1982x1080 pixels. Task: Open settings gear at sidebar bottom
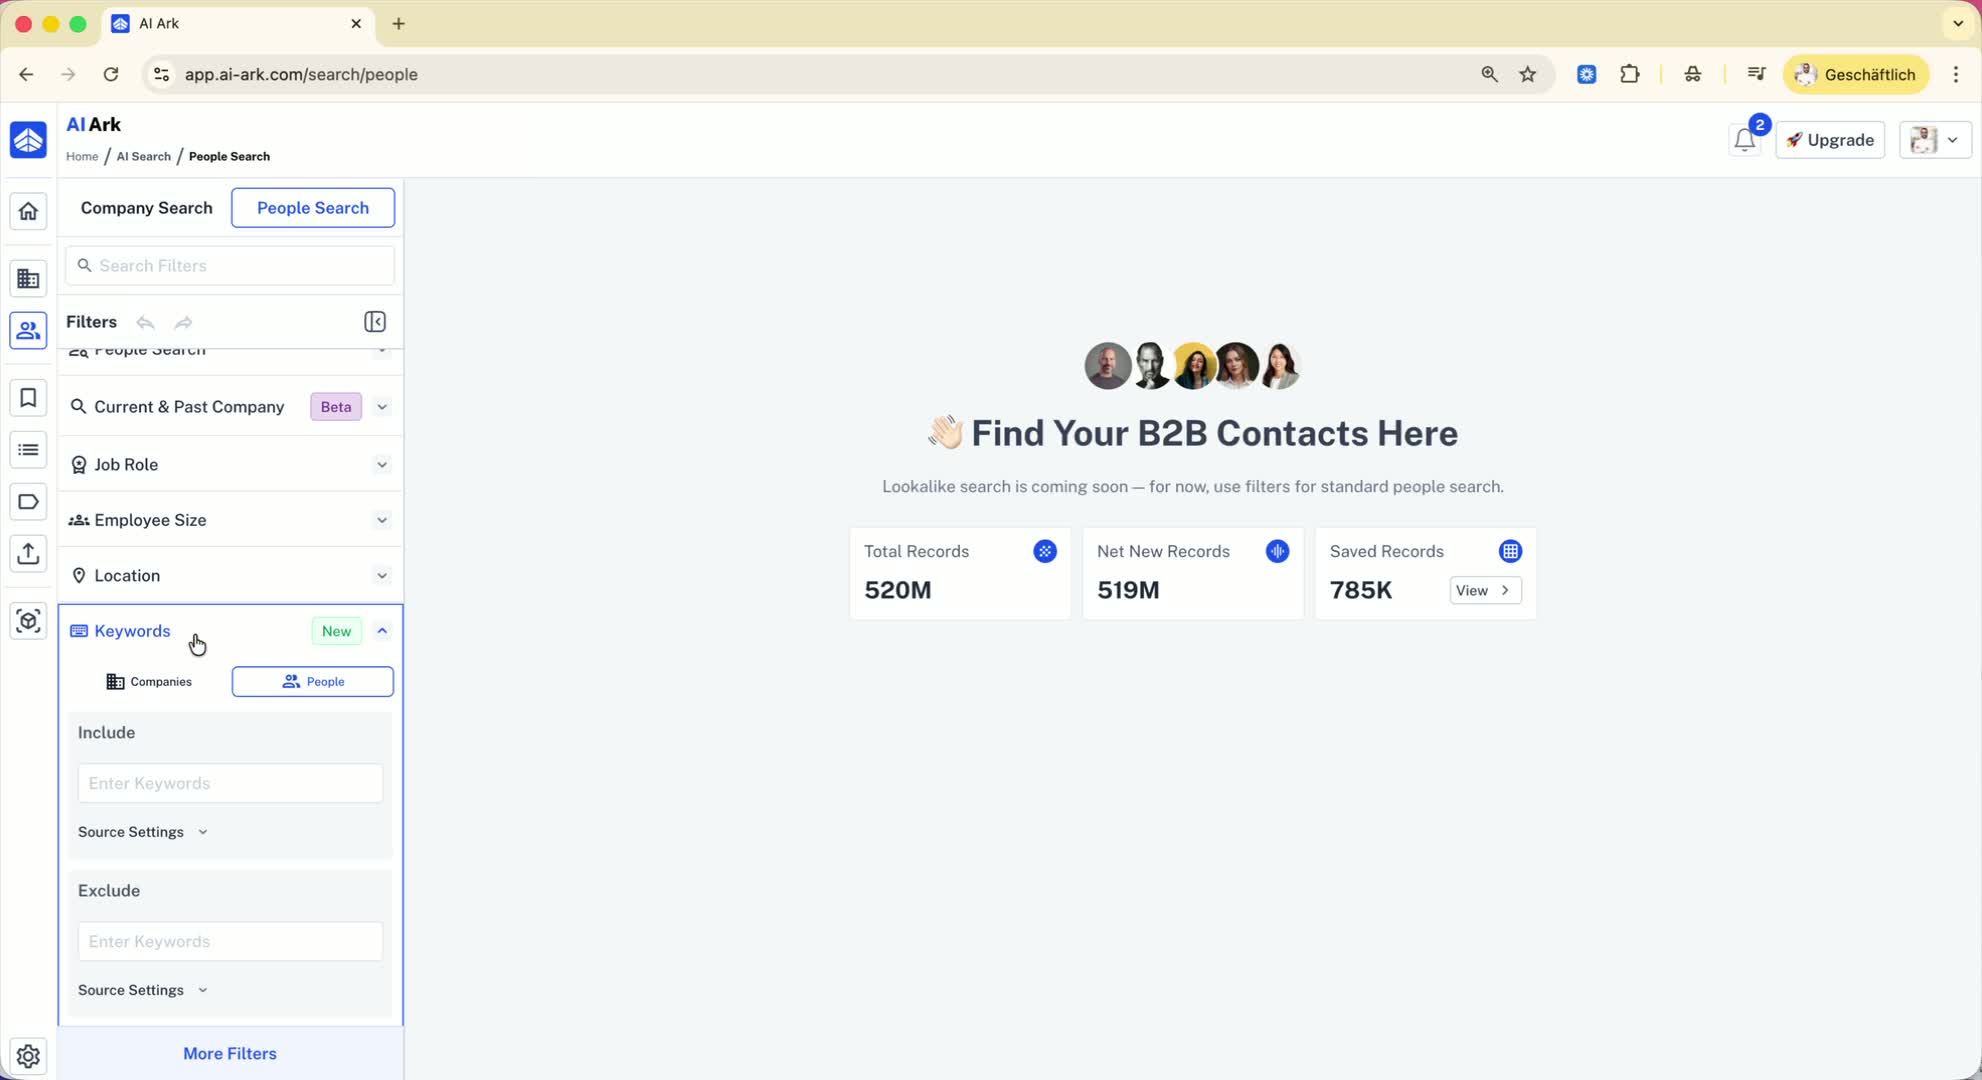[28, 1055]
